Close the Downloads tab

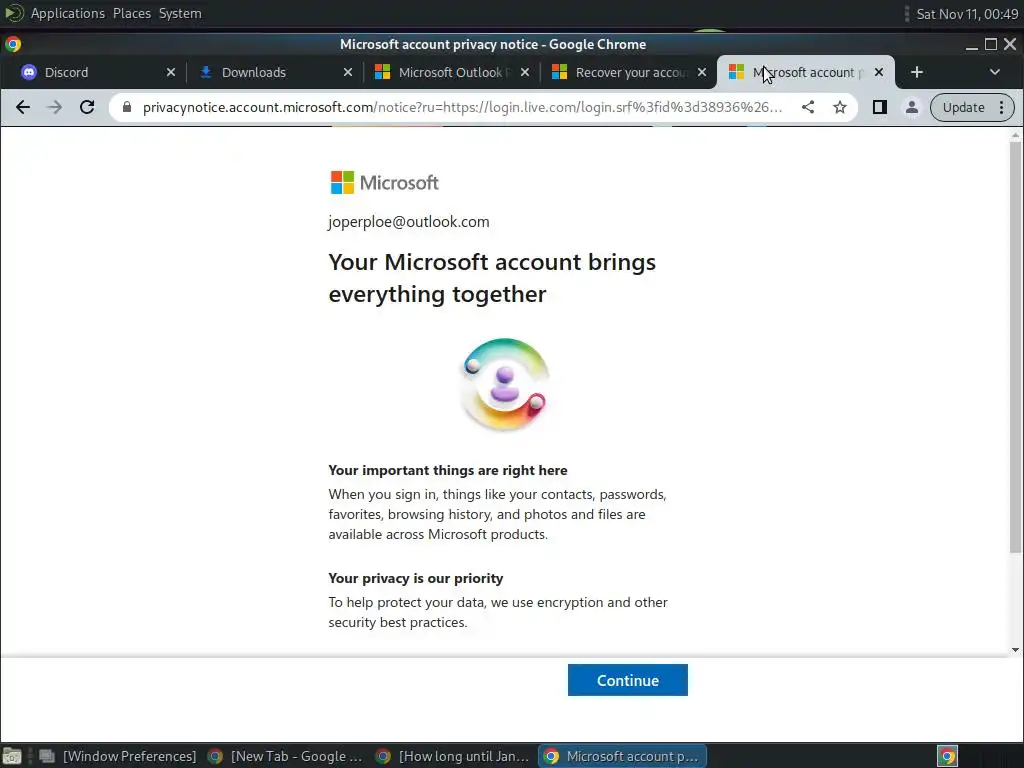tap(347, 72)
